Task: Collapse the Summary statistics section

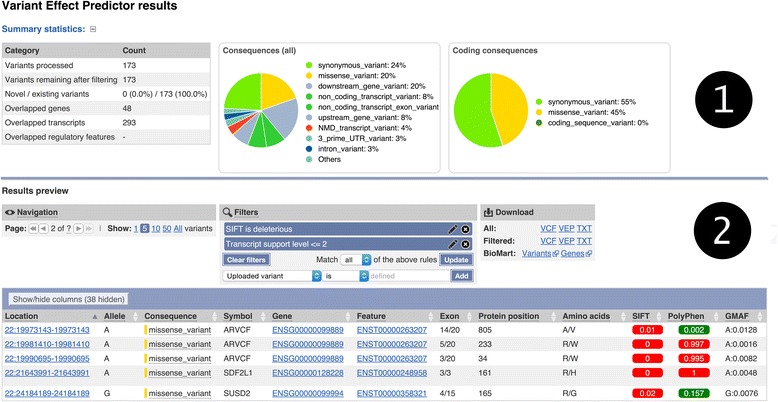Action: 93,29
